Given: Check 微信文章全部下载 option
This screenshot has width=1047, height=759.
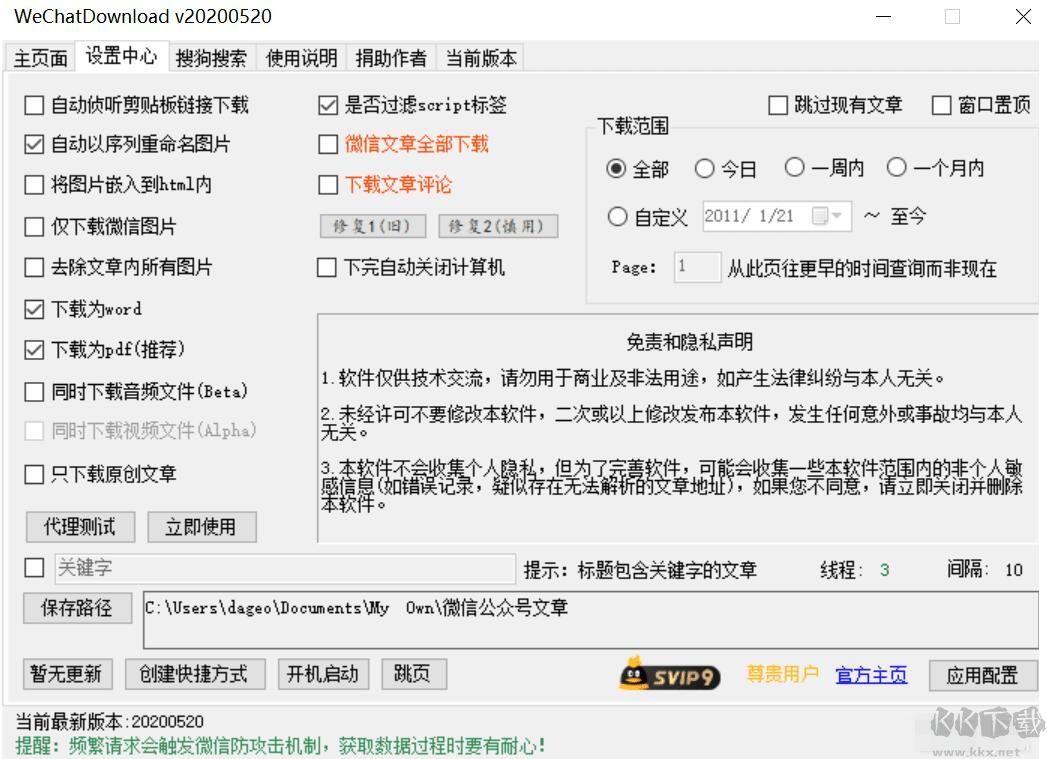Looking at the screenshot, I should pos(326,144).
